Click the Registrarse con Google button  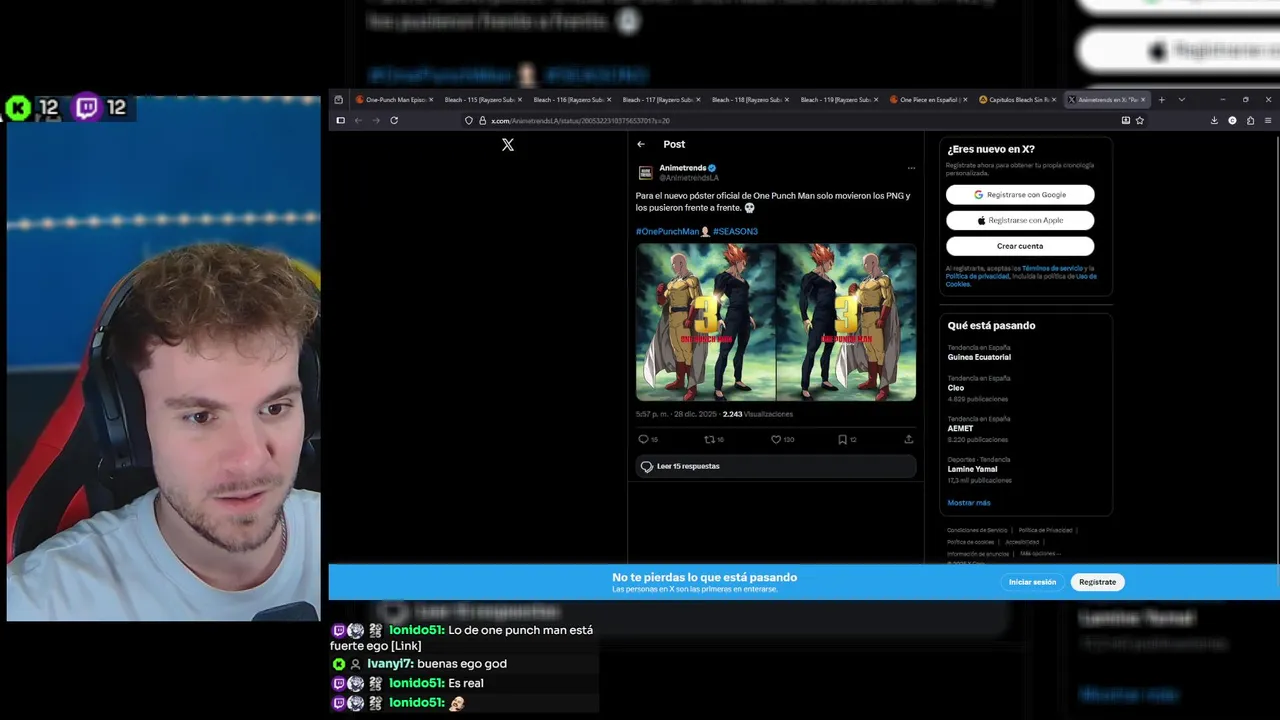(1020, 195)
